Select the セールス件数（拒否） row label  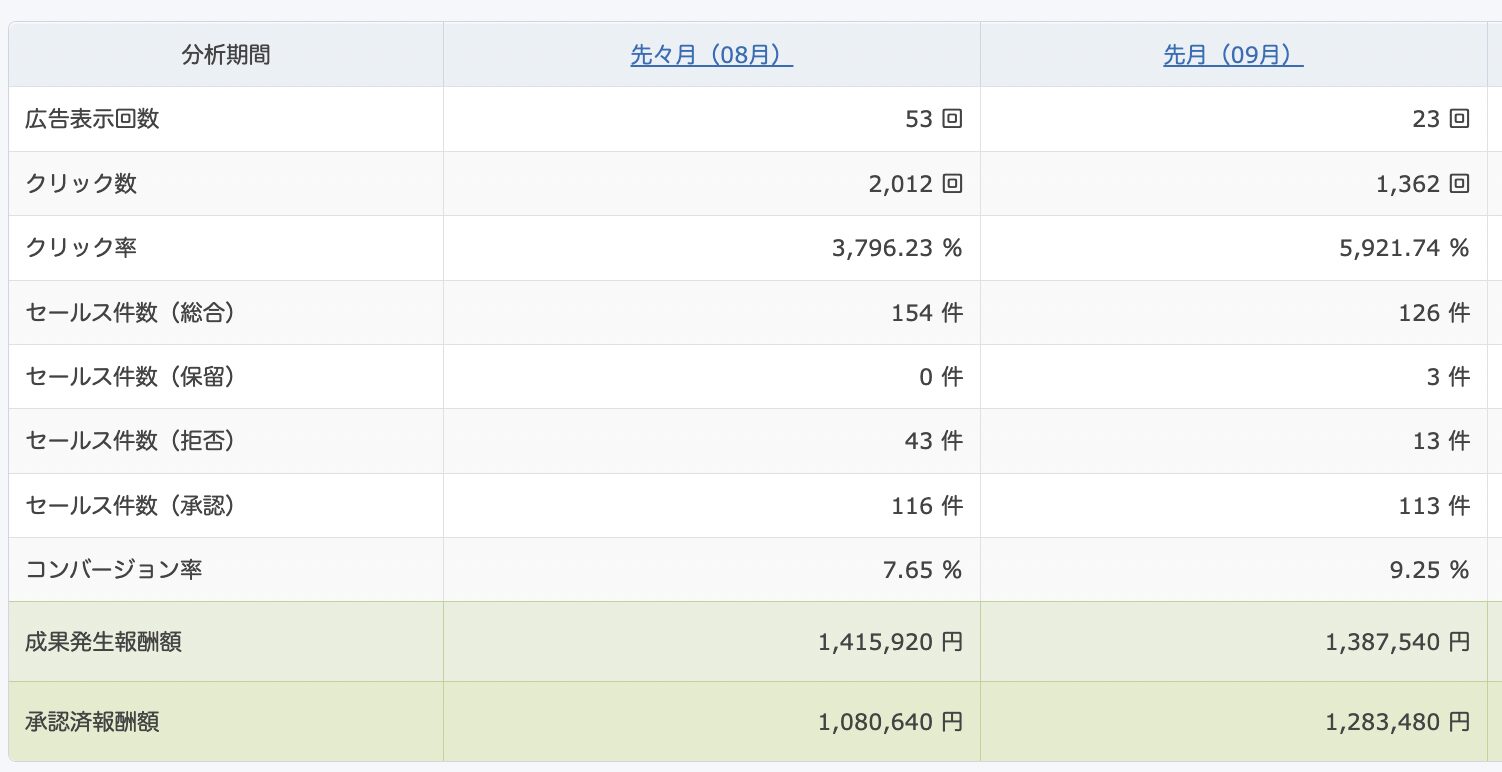tap(131, 441)
